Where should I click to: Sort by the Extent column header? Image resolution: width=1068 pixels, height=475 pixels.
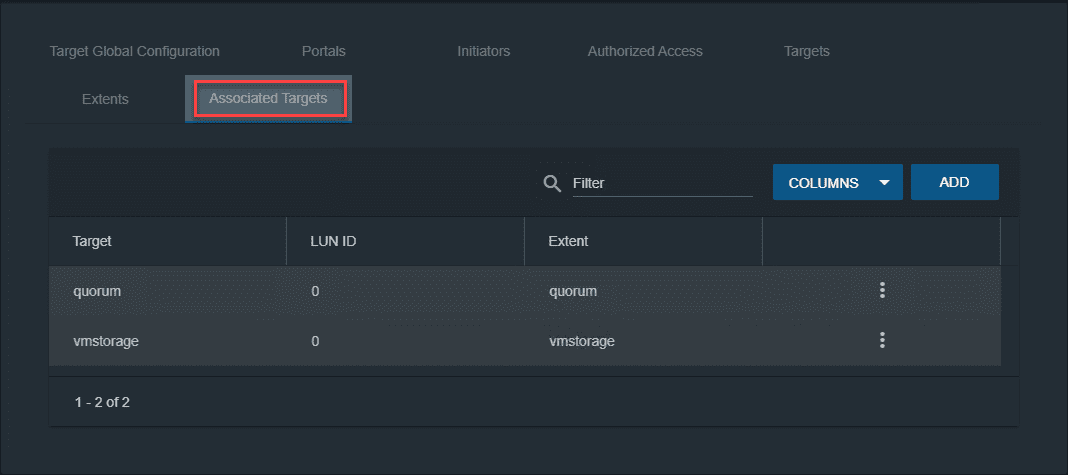pyautogui.click(x=568, y=241)
